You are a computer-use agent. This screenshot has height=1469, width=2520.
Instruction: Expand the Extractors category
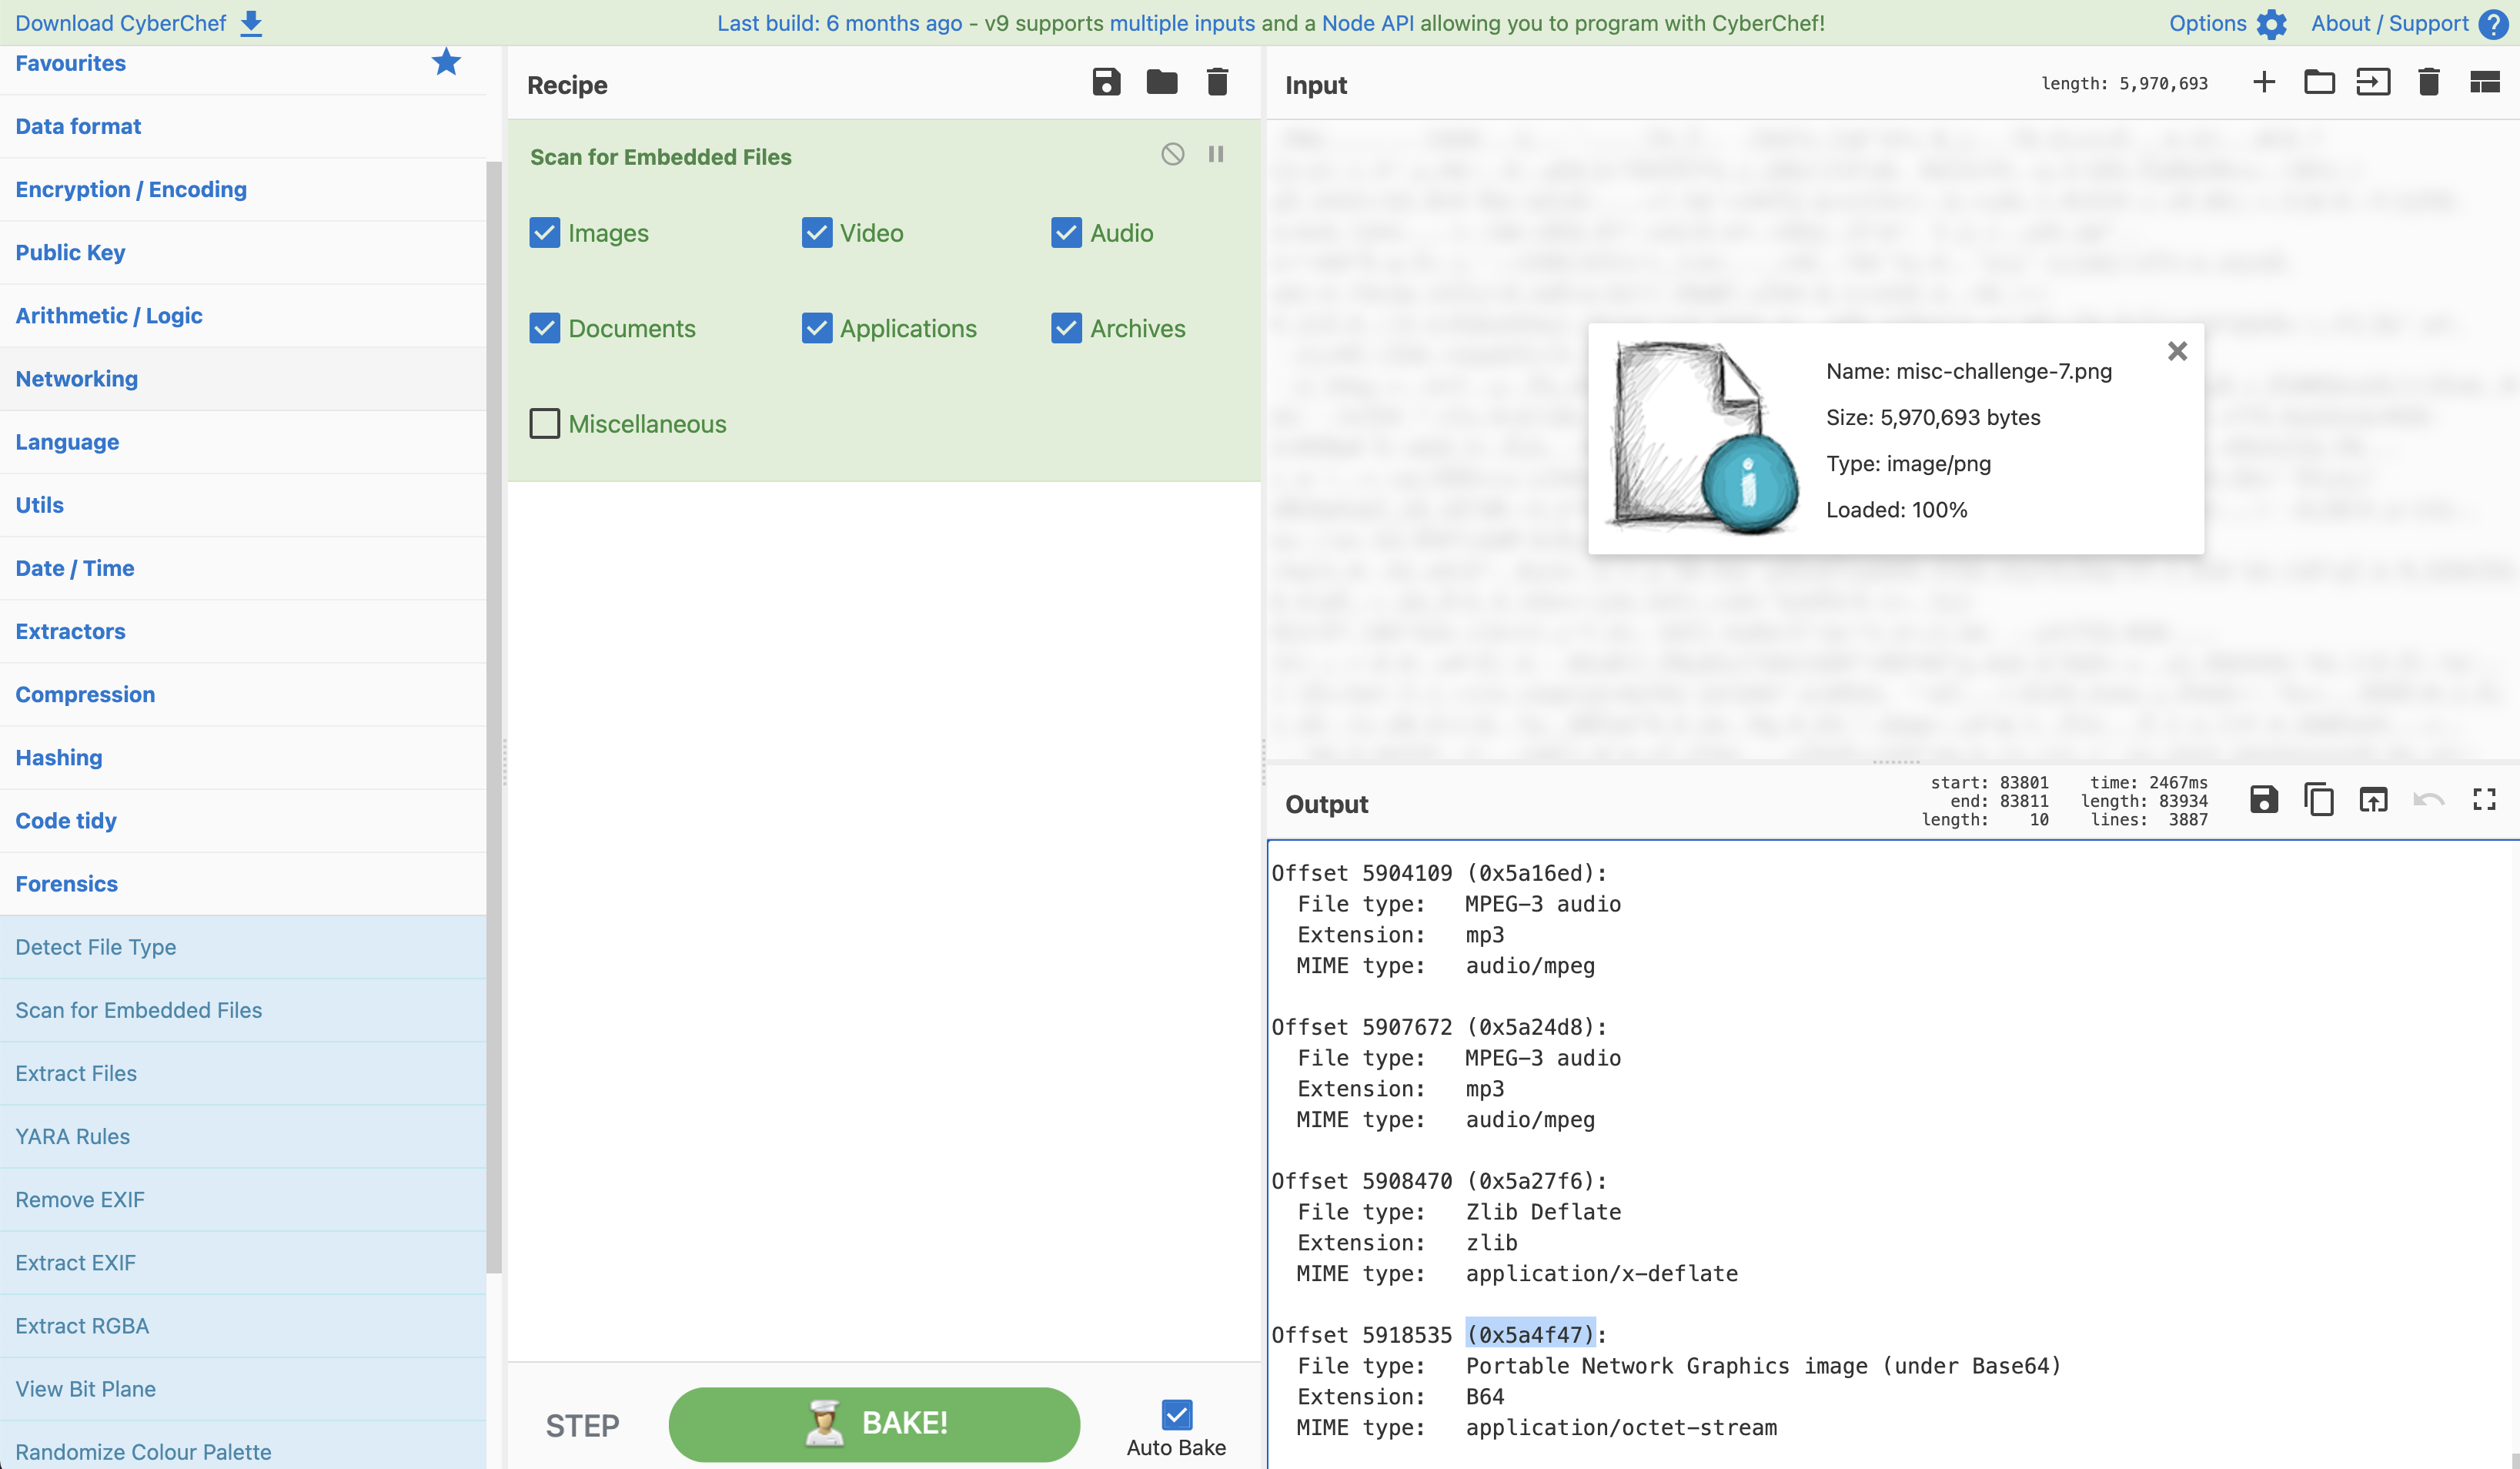coord(243,631)
